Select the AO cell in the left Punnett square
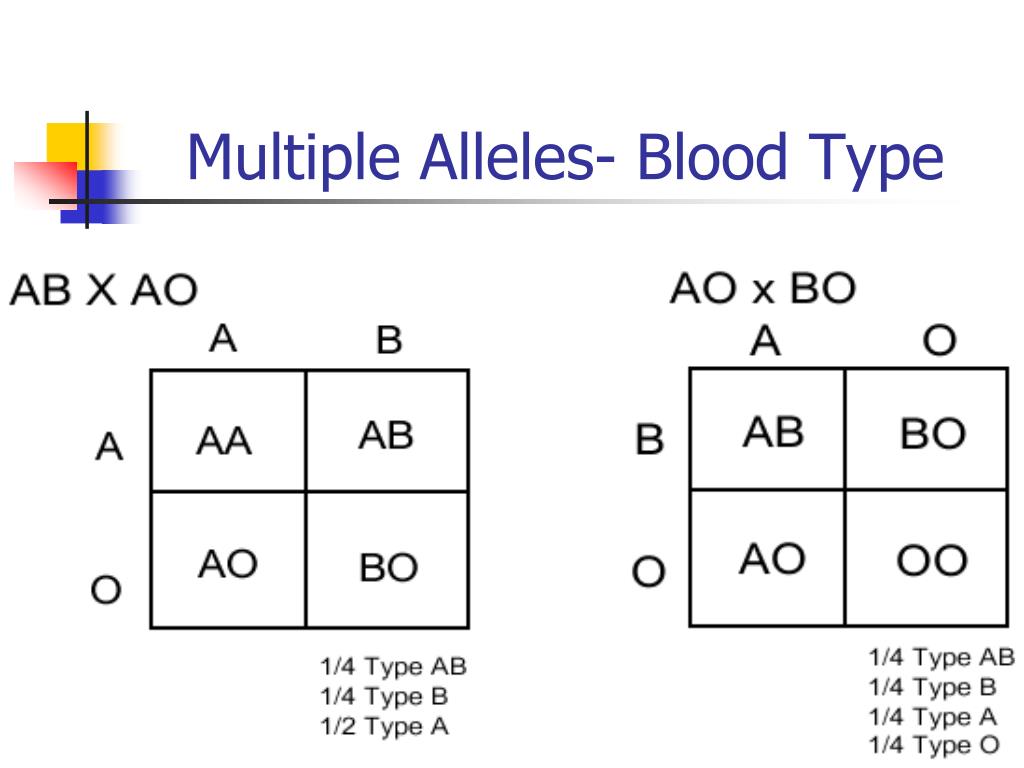Viewport: 1024px width, 768px height. [228, 560]
